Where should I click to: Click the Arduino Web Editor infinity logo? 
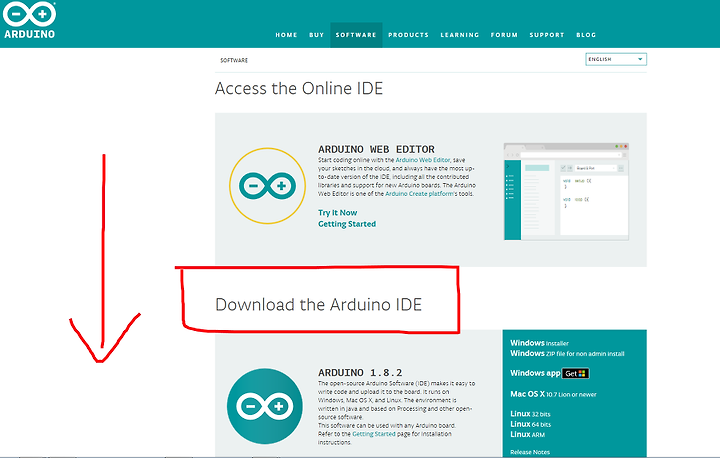[267, 186]
